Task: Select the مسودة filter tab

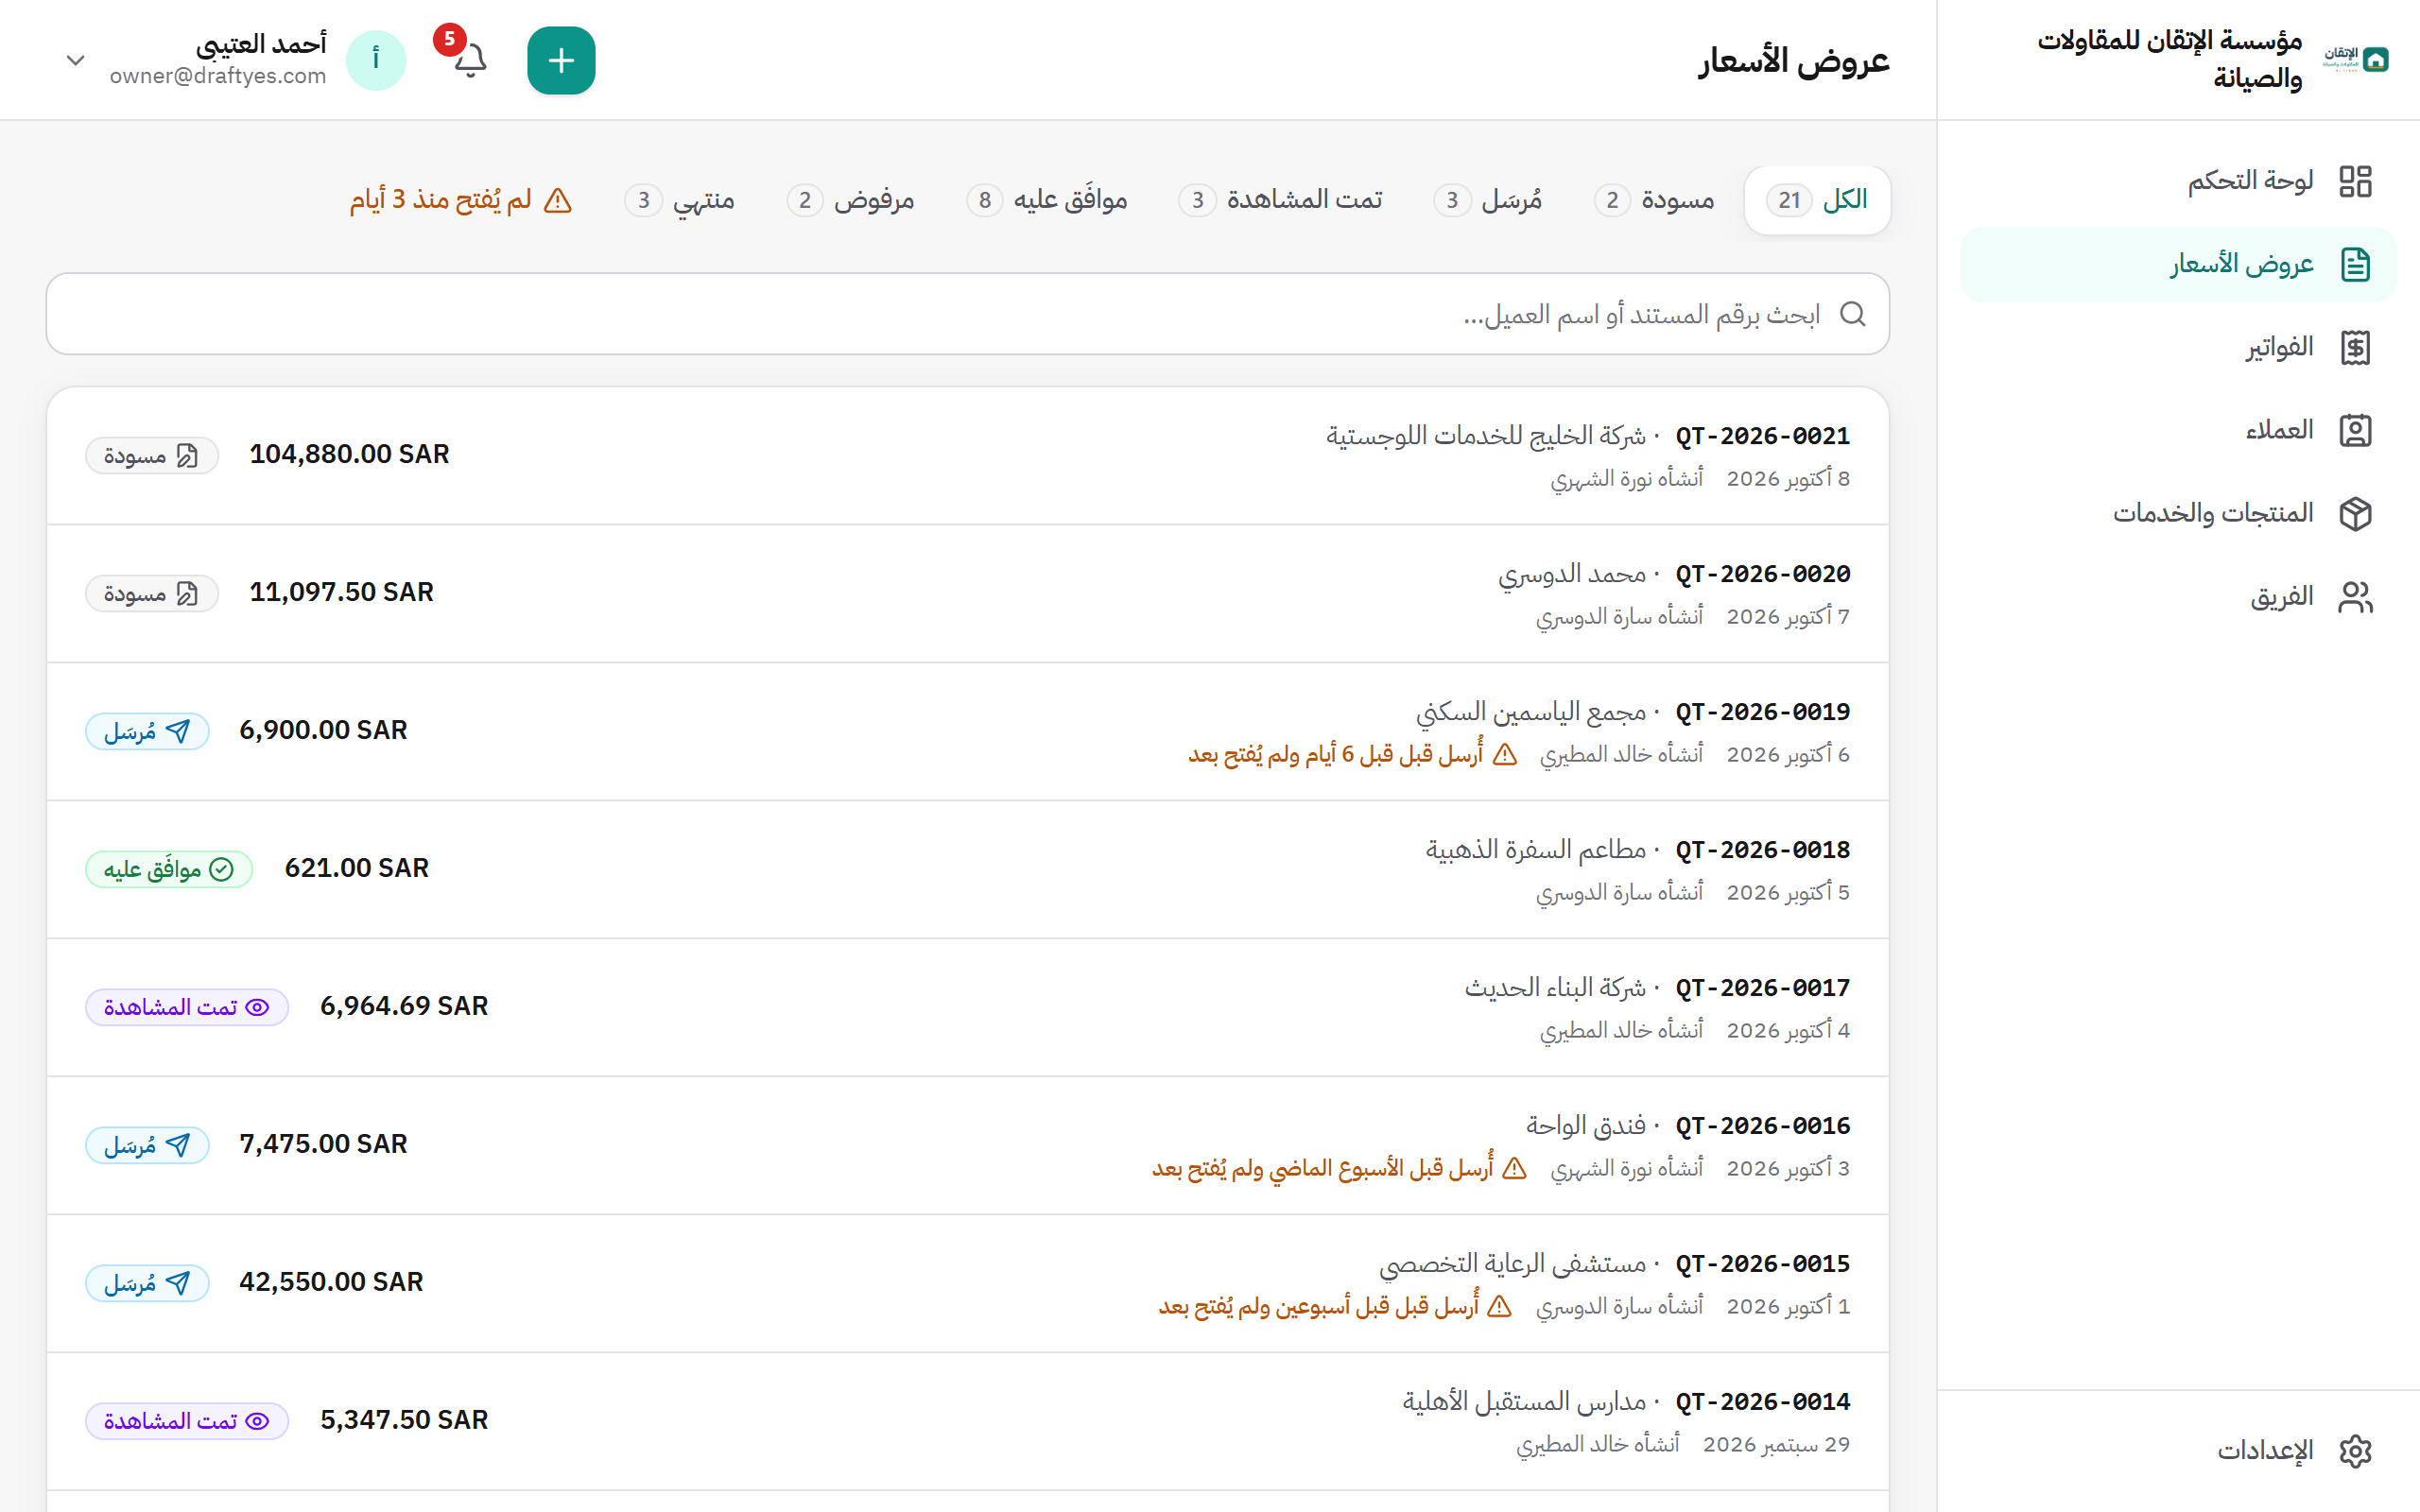Action: 1654,200
